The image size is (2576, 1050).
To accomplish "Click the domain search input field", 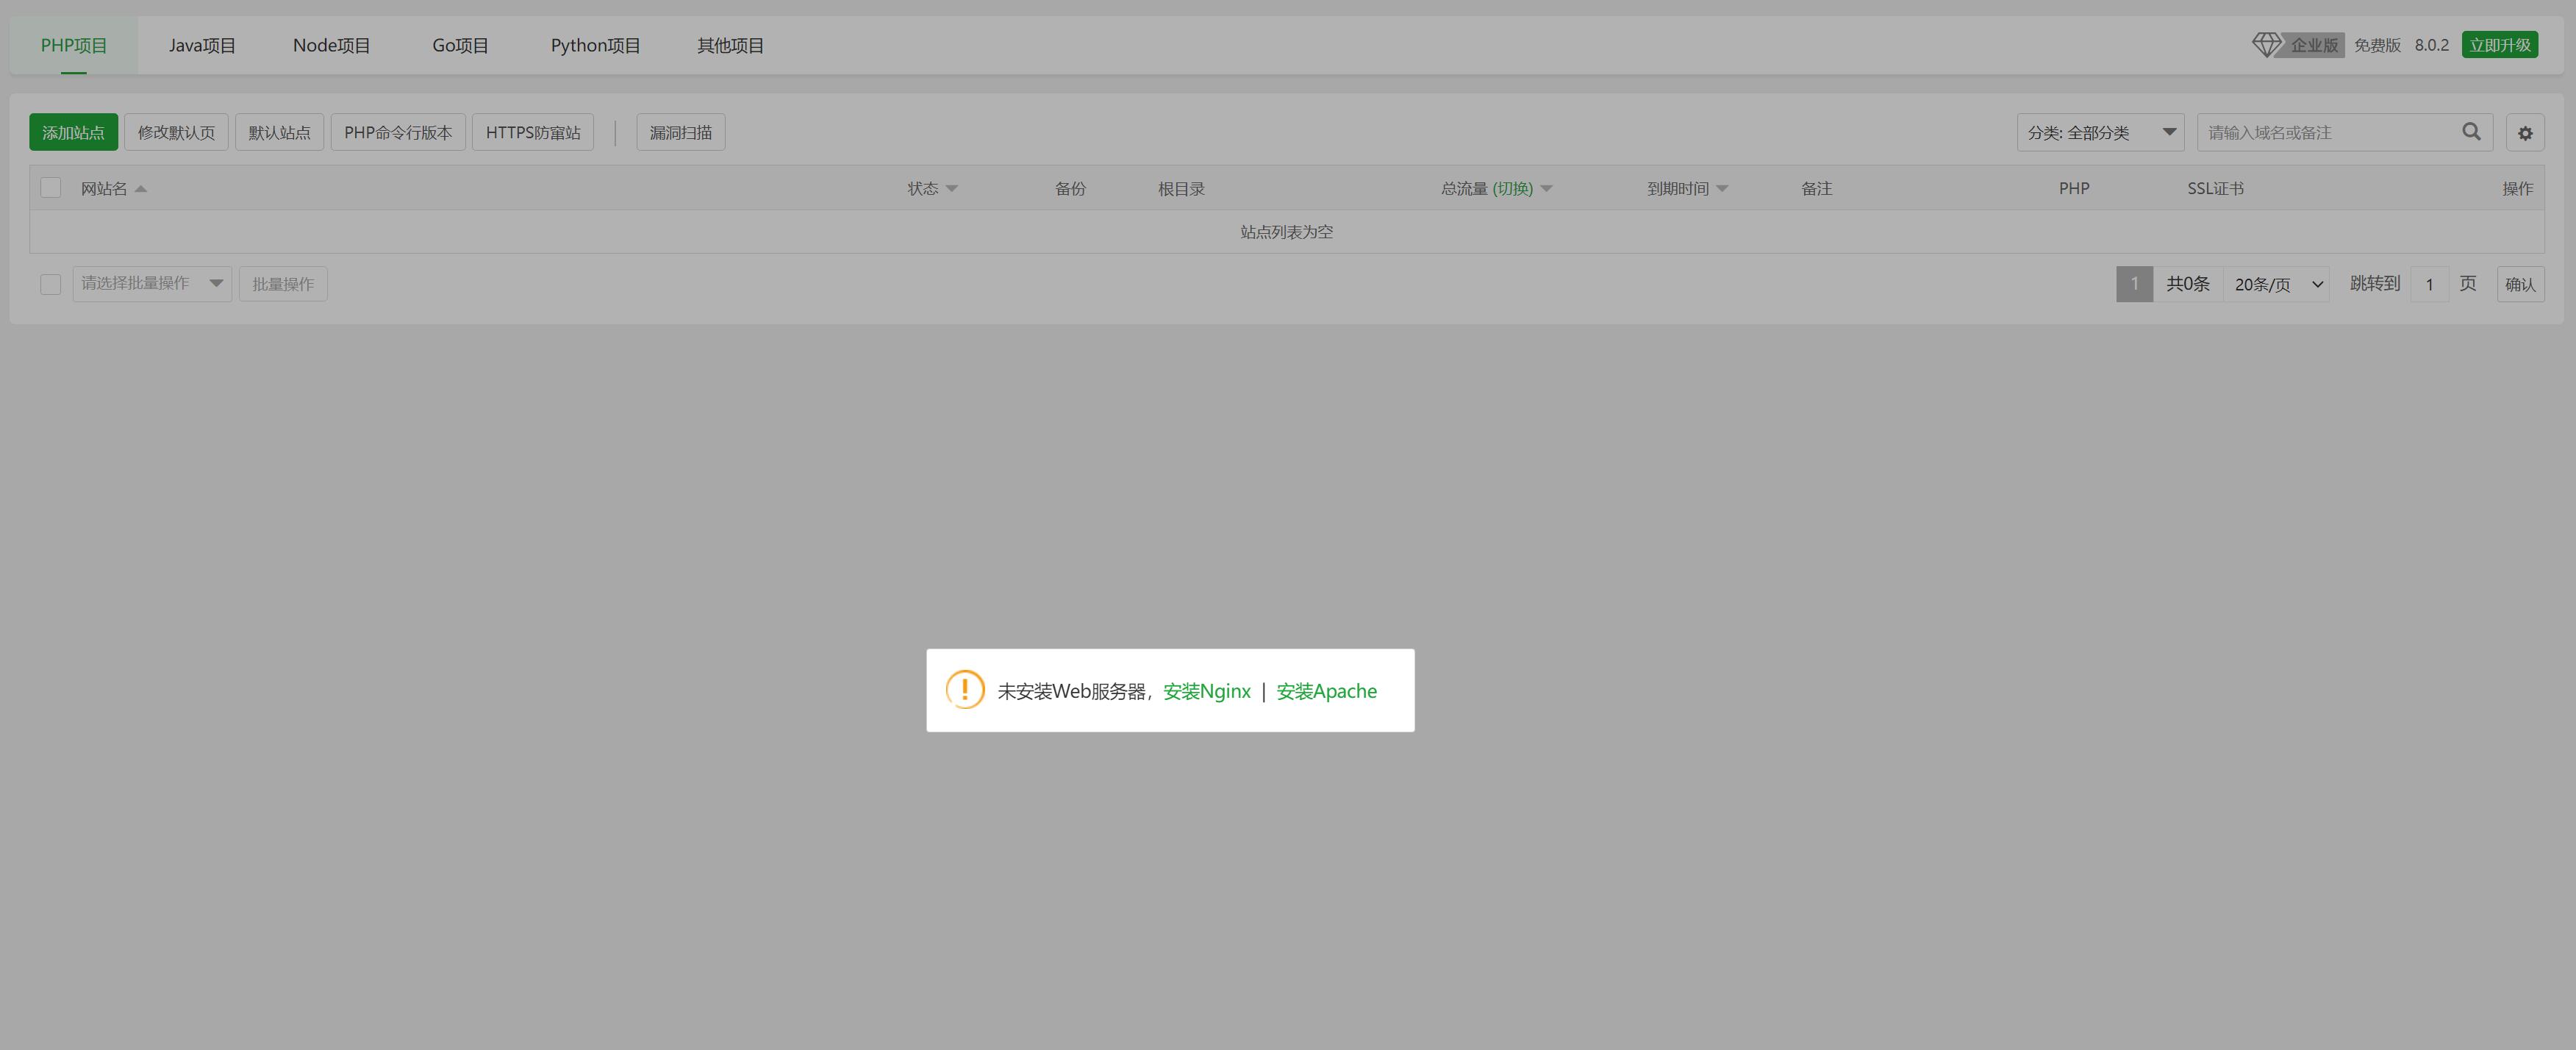I will pyautogui.click(x=2328, y=132).
